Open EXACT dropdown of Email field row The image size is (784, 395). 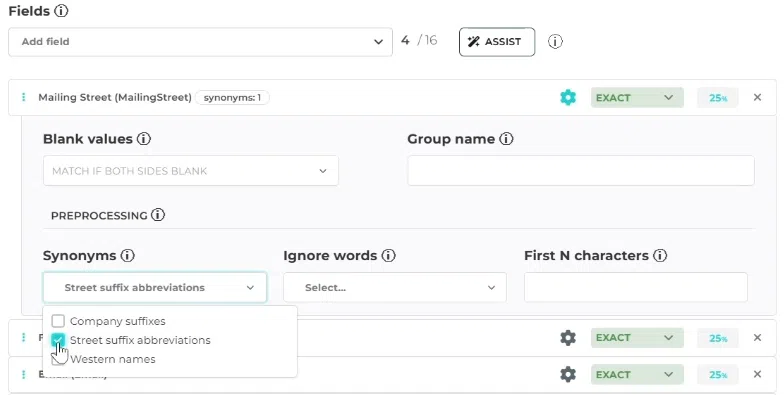pyautogui.click(x=637, y=374)
